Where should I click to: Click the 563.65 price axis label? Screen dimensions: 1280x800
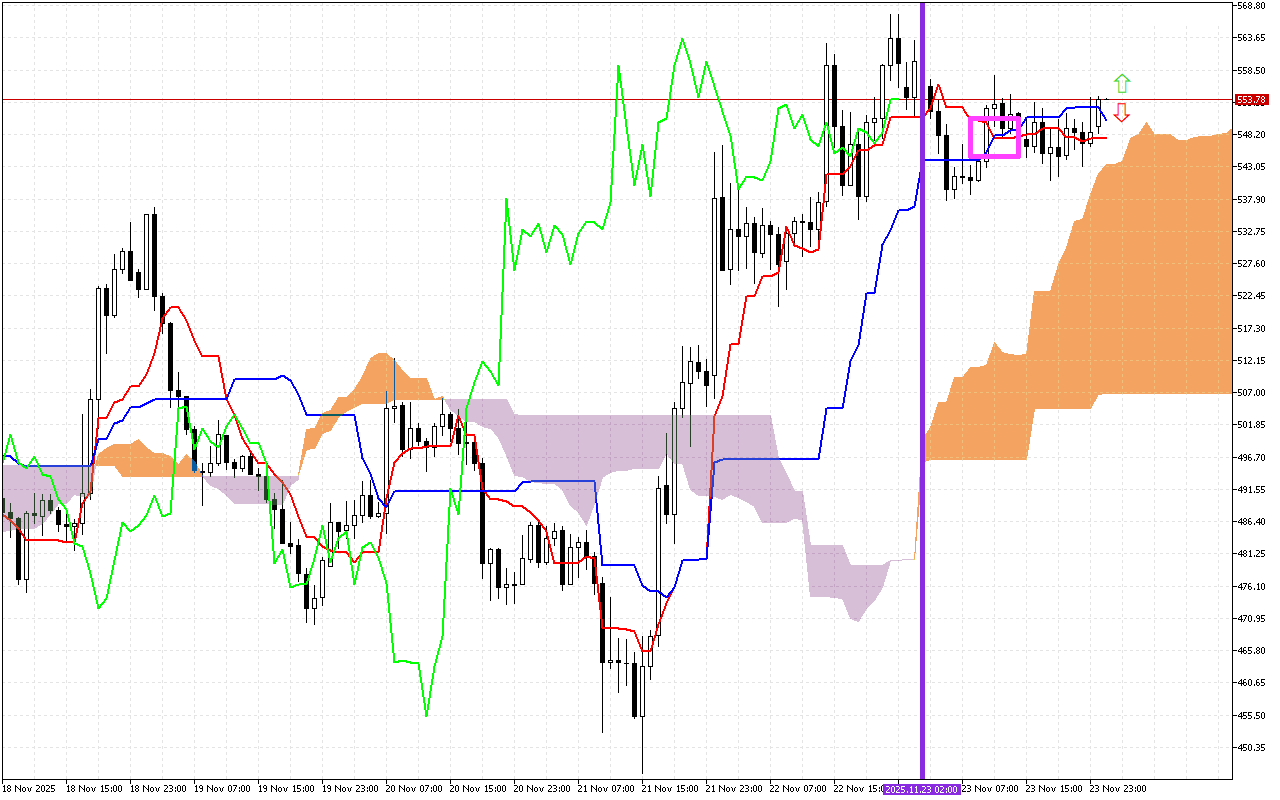(x=1251, y=38)
